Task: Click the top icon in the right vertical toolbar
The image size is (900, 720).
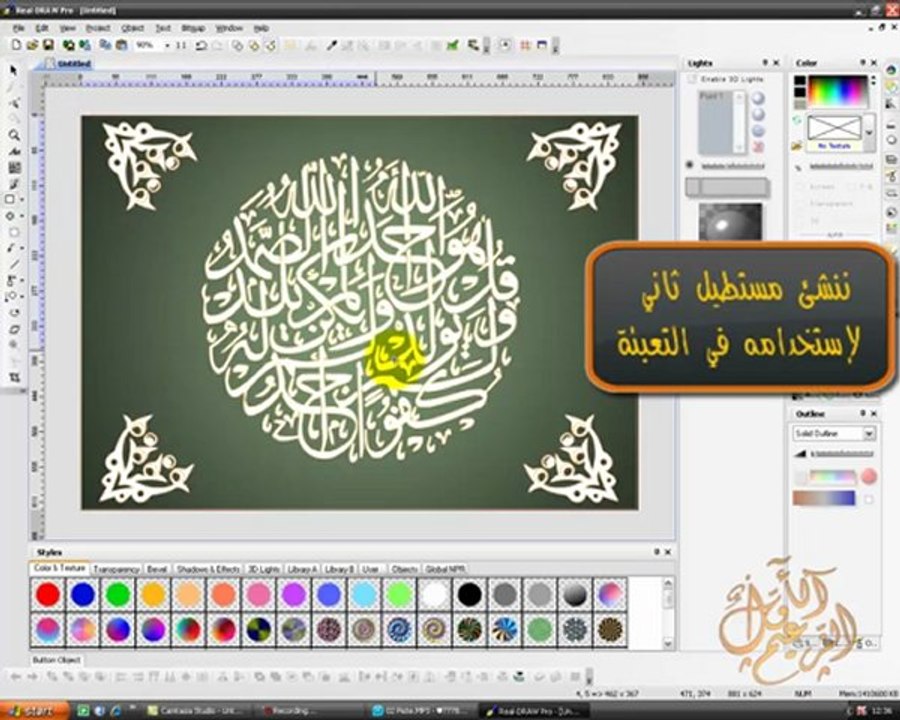Action: pyautogui.click(x=891, y=70)
